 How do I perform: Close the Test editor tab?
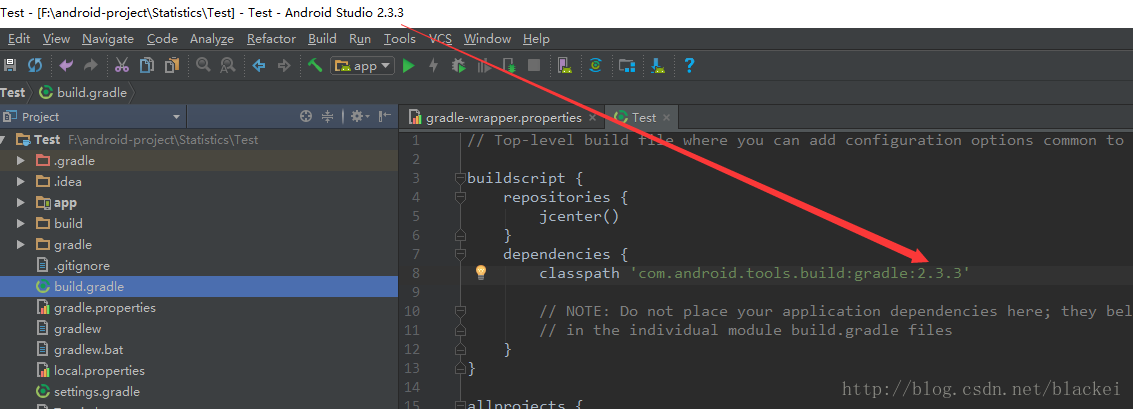point(666,118)
